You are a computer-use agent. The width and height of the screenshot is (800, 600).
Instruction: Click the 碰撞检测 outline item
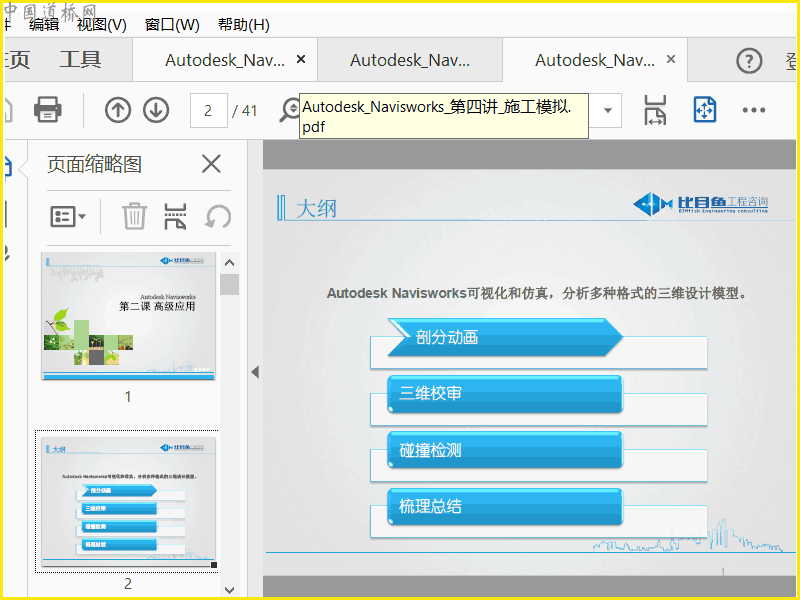point(505,450)
